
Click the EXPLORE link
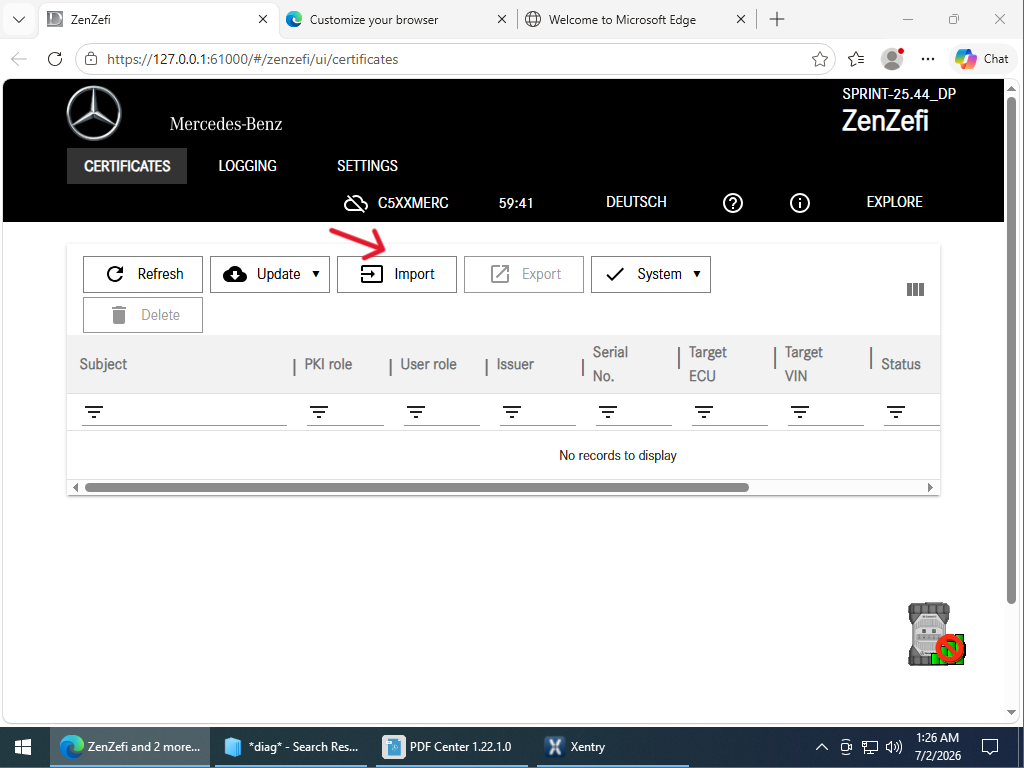tap(894, 202)
